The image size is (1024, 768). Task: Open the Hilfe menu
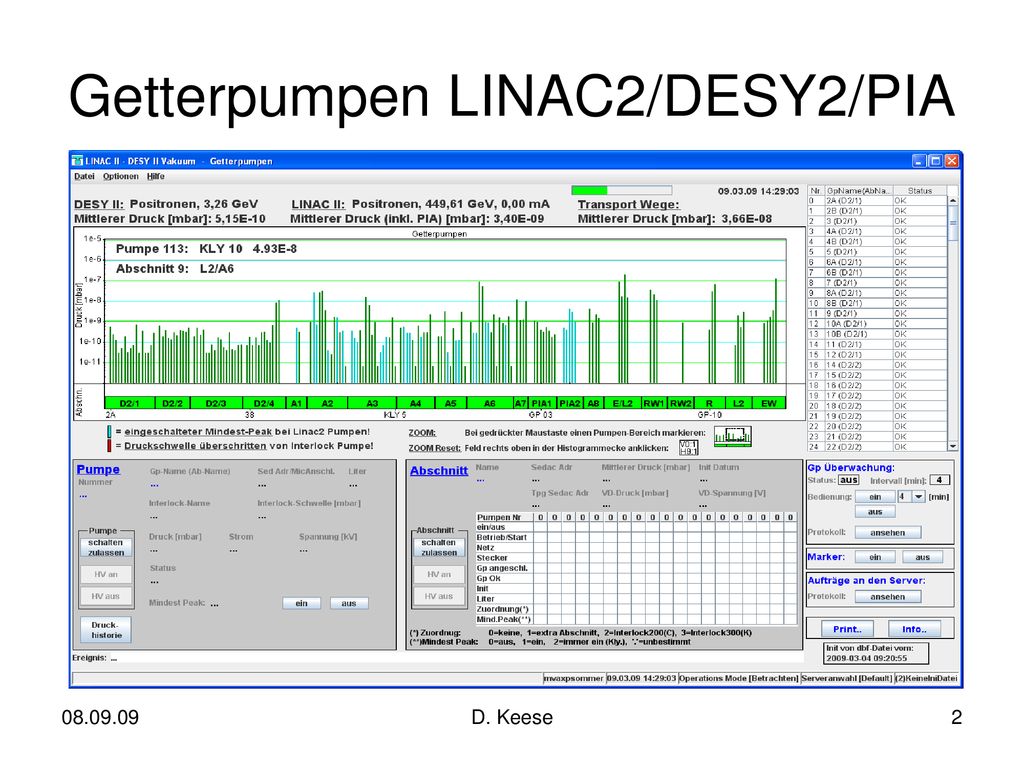coord(155,176)
